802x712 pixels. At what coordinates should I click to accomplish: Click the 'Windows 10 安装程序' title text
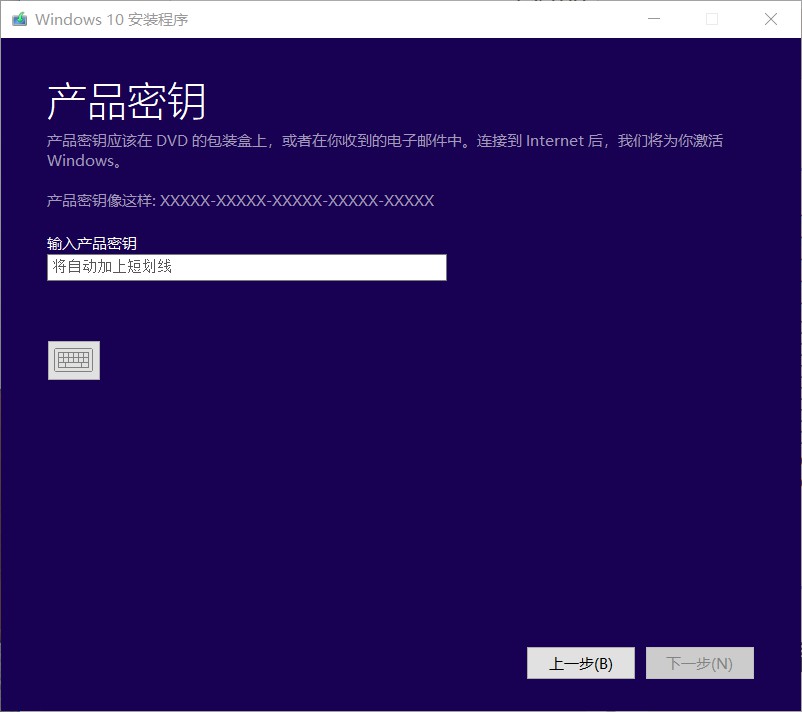click(x=112, y=19)
